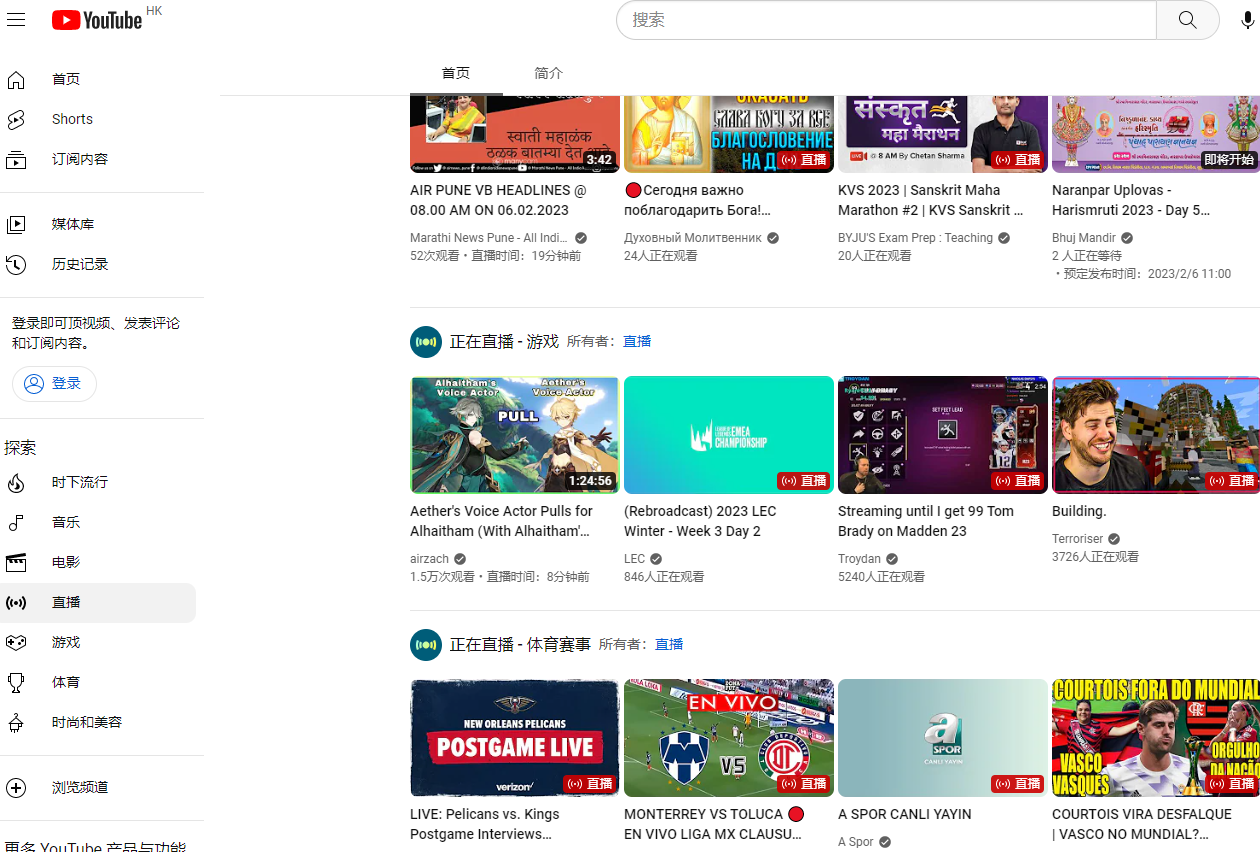Select the 首页 tab
The width and height of the screenshot is (1260, 852).
coord(456,73)
